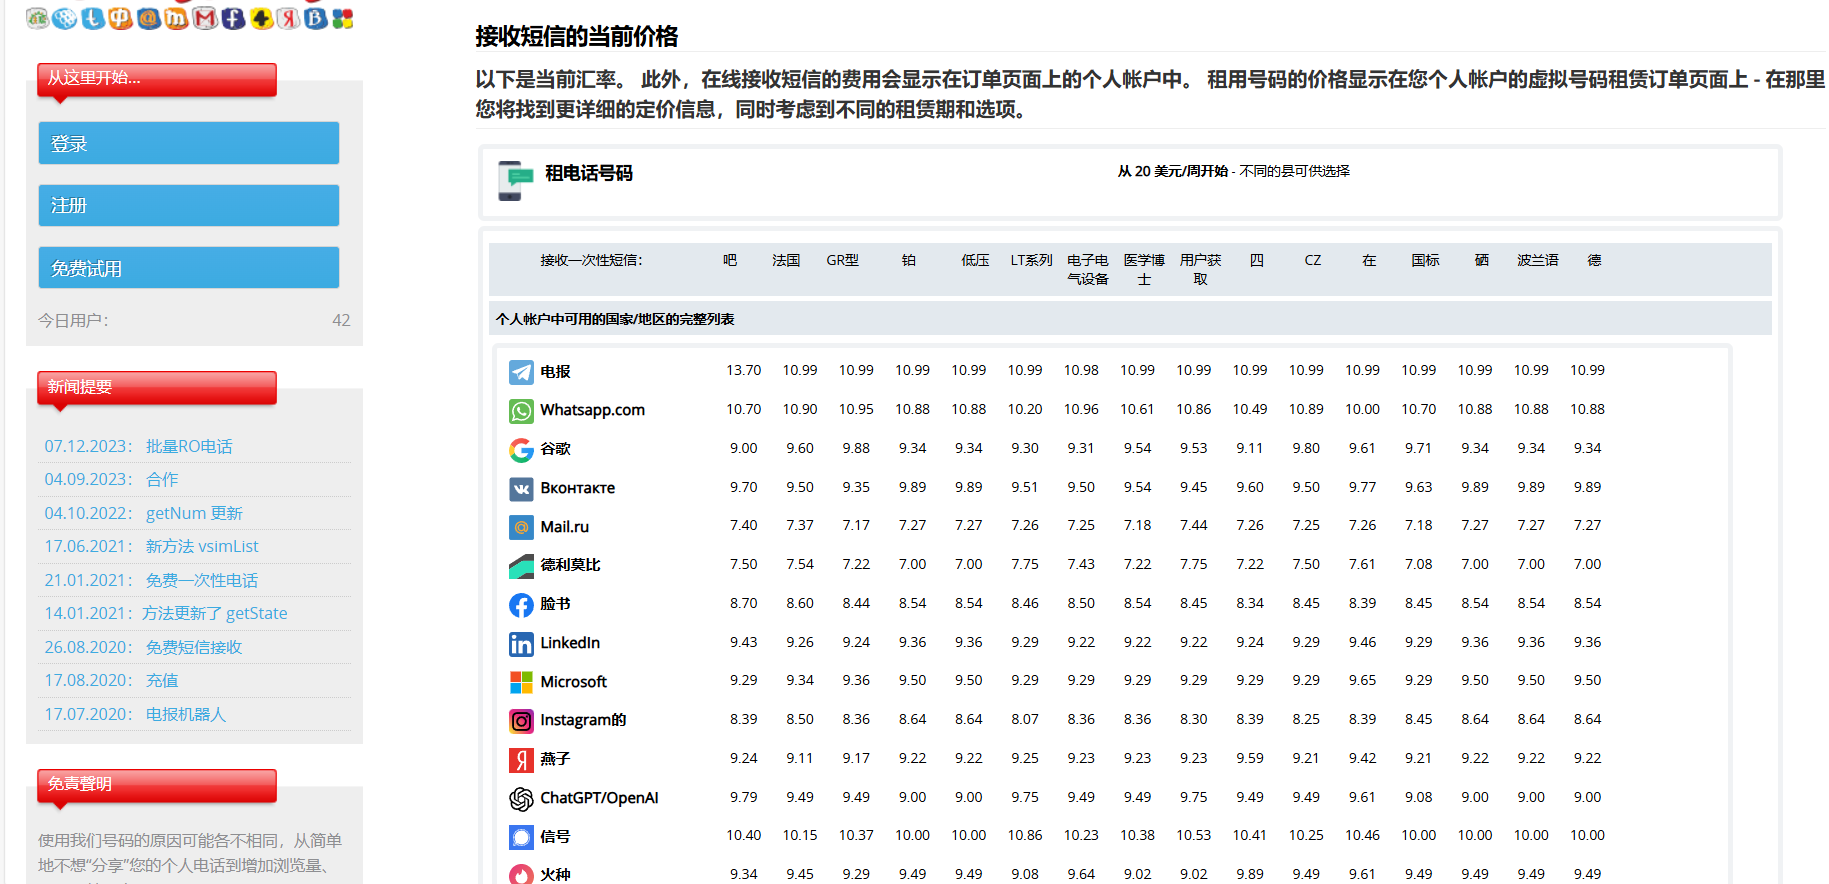Screen dimensions: 1829x884
Task: Click the GR型 column header
Action: point(842,260)
